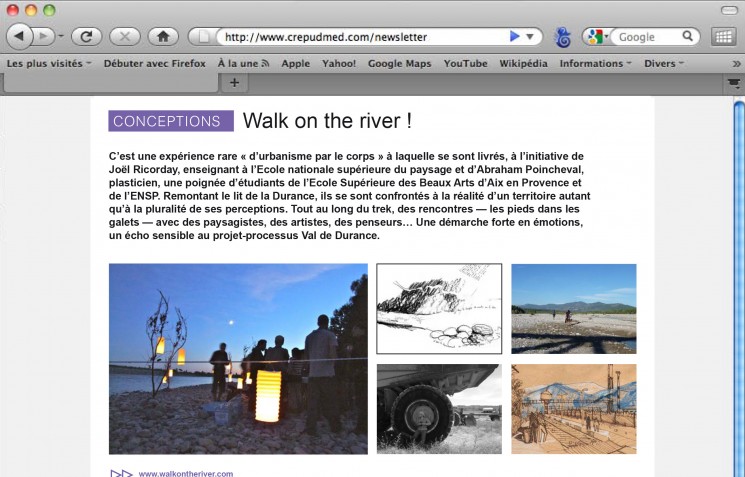
Task: Click the blue vertical scrollbar thumb
Action: [739, 289]
